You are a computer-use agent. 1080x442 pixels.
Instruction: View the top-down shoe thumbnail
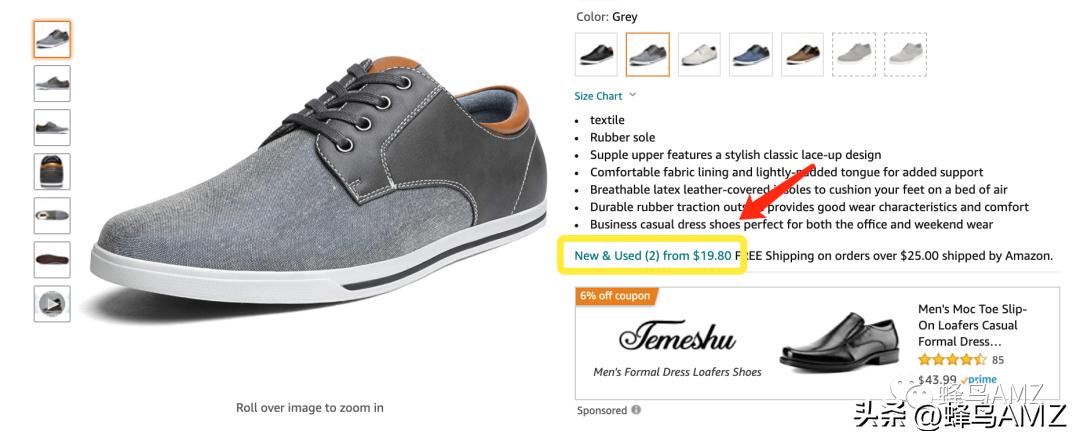(52, 216)
